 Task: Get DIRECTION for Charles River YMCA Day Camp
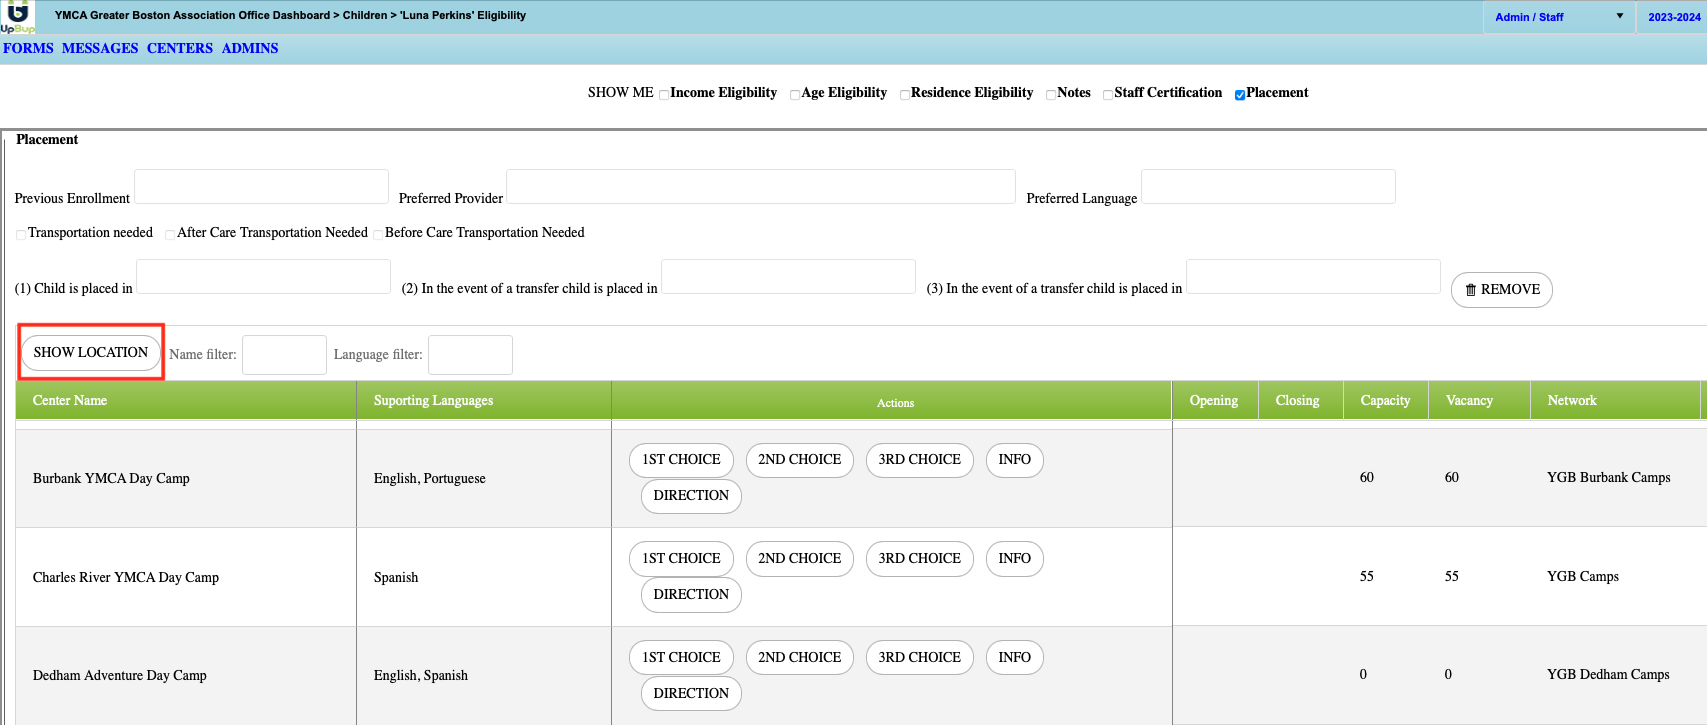pyautogui.click(x=691, y=595)
